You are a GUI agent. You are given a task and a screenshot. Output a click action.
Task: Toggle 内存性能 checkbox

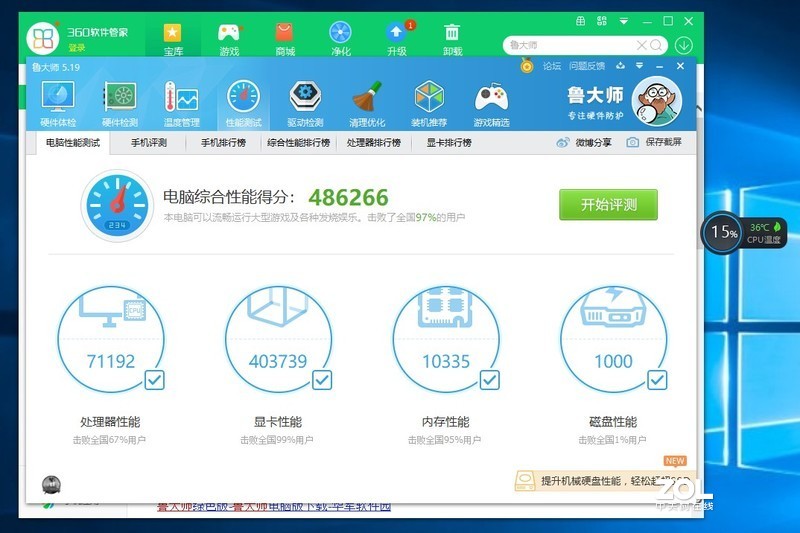pos(490,380)
